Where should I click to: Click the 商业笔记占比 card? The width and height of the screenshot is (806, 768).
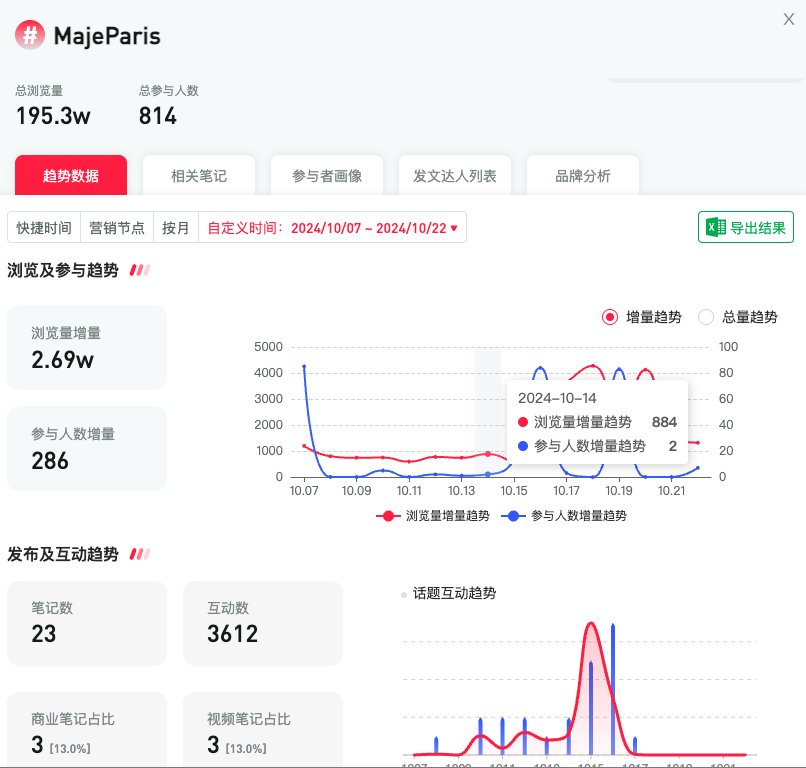(87, 730)
